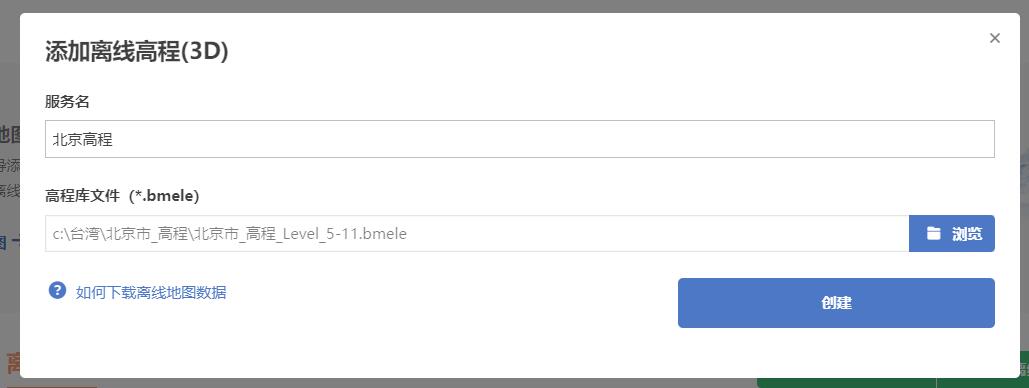Click the gray overlay right of the X icon
This screenshot has height=388, width=1029.
[1024, 38]
